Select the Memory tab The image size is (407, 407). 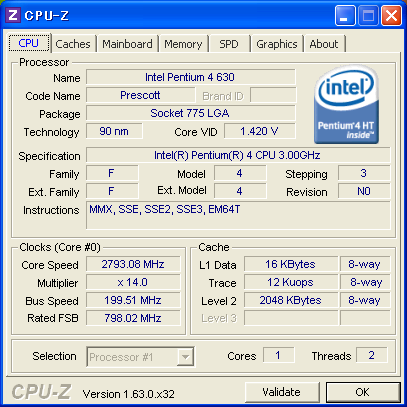click(183, 44)
